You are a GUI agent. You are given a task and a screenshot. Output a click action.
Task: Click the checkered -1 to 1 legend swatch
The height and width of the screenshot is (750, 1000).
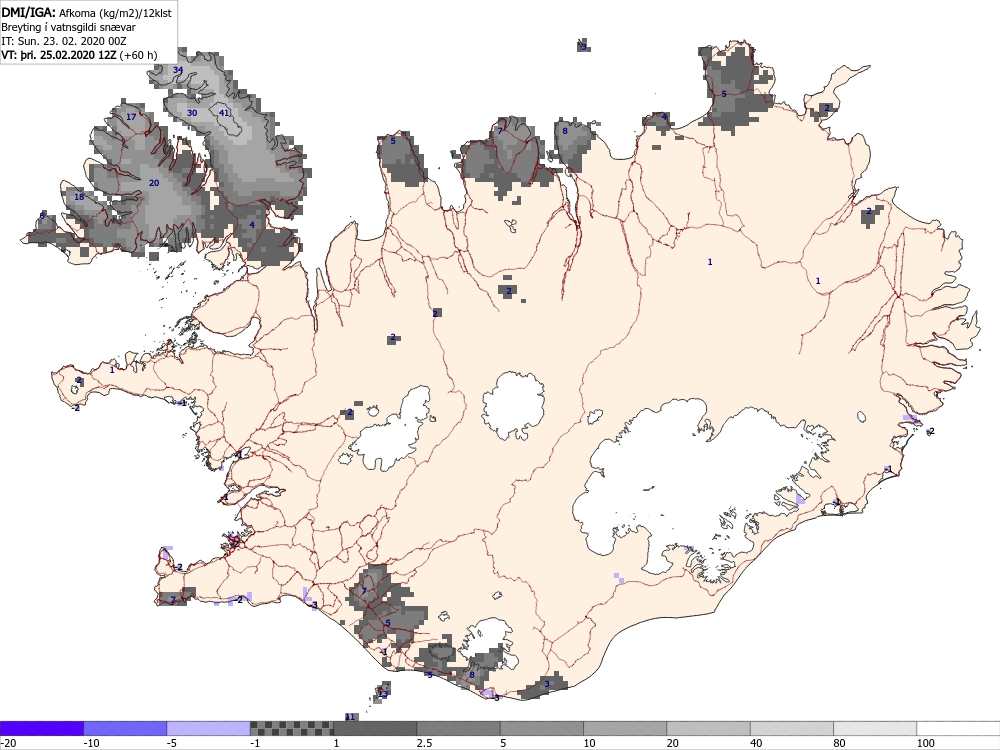[291, 728]
